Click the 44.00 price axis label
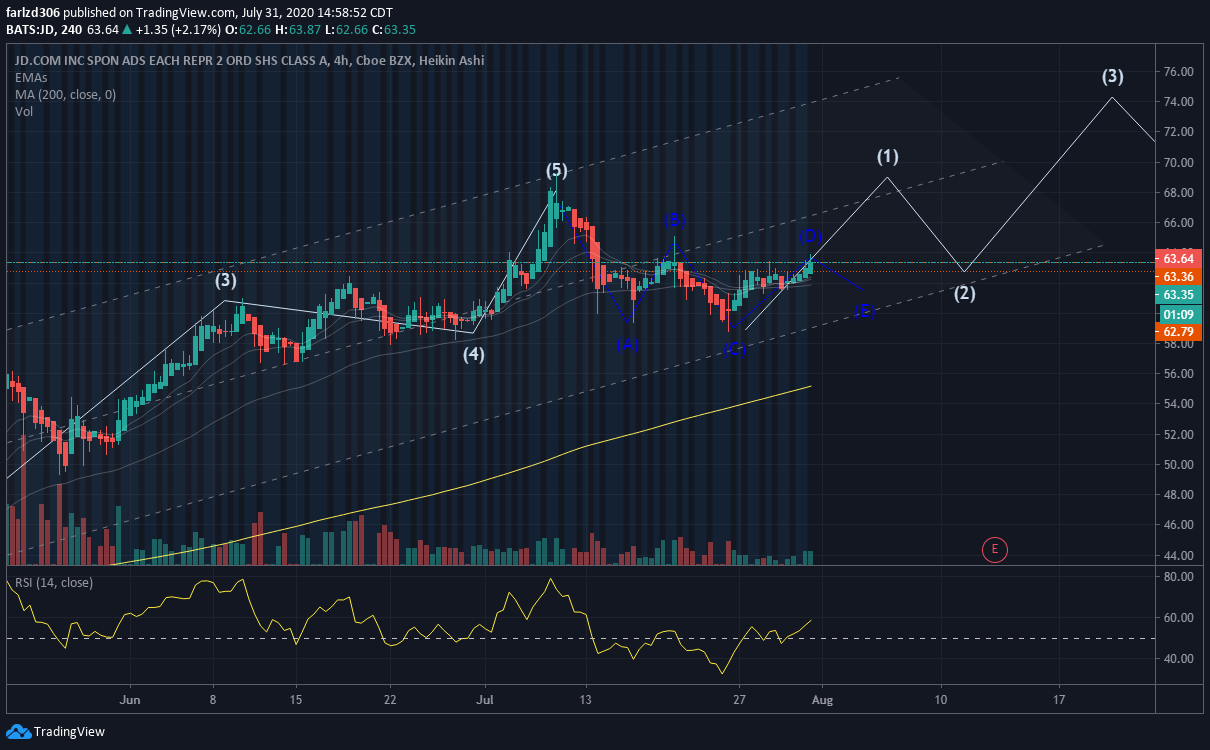Viewport: 1210px width, 750px height. 1179,555
